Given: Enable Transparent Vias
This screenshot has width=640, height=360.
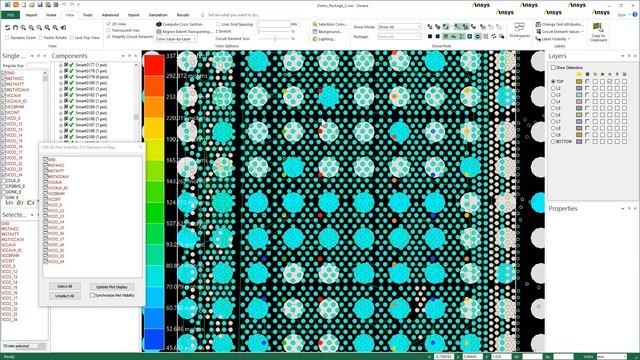Looking at the screenshot, I should coord(108,30).
